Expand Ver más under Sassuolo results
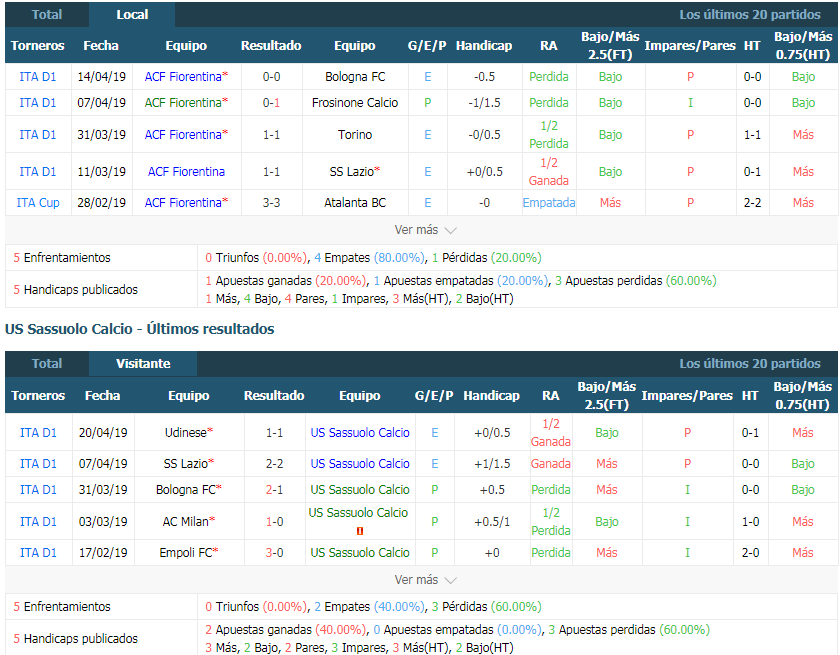This screenshot has height=655, width=840. point(425,579)
